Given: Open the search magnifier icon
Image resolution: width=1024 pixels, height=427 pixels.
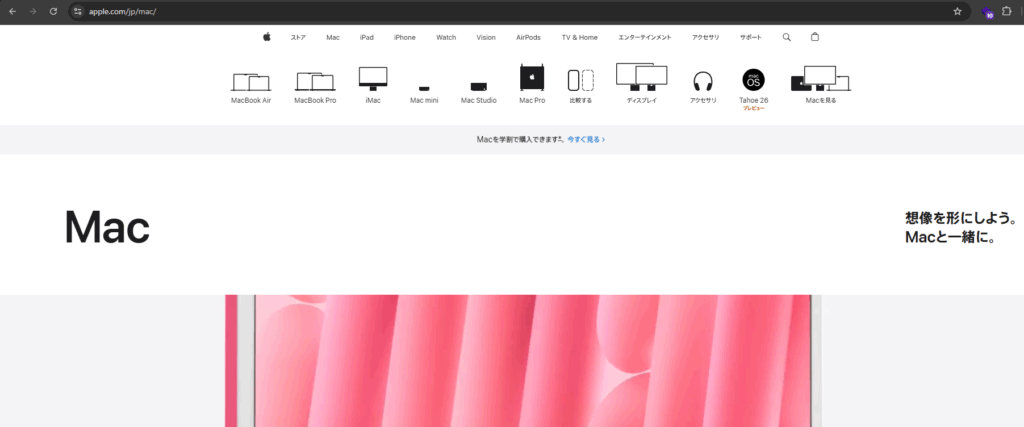Looking at the screenshot, I should click(x=787, y=37).
